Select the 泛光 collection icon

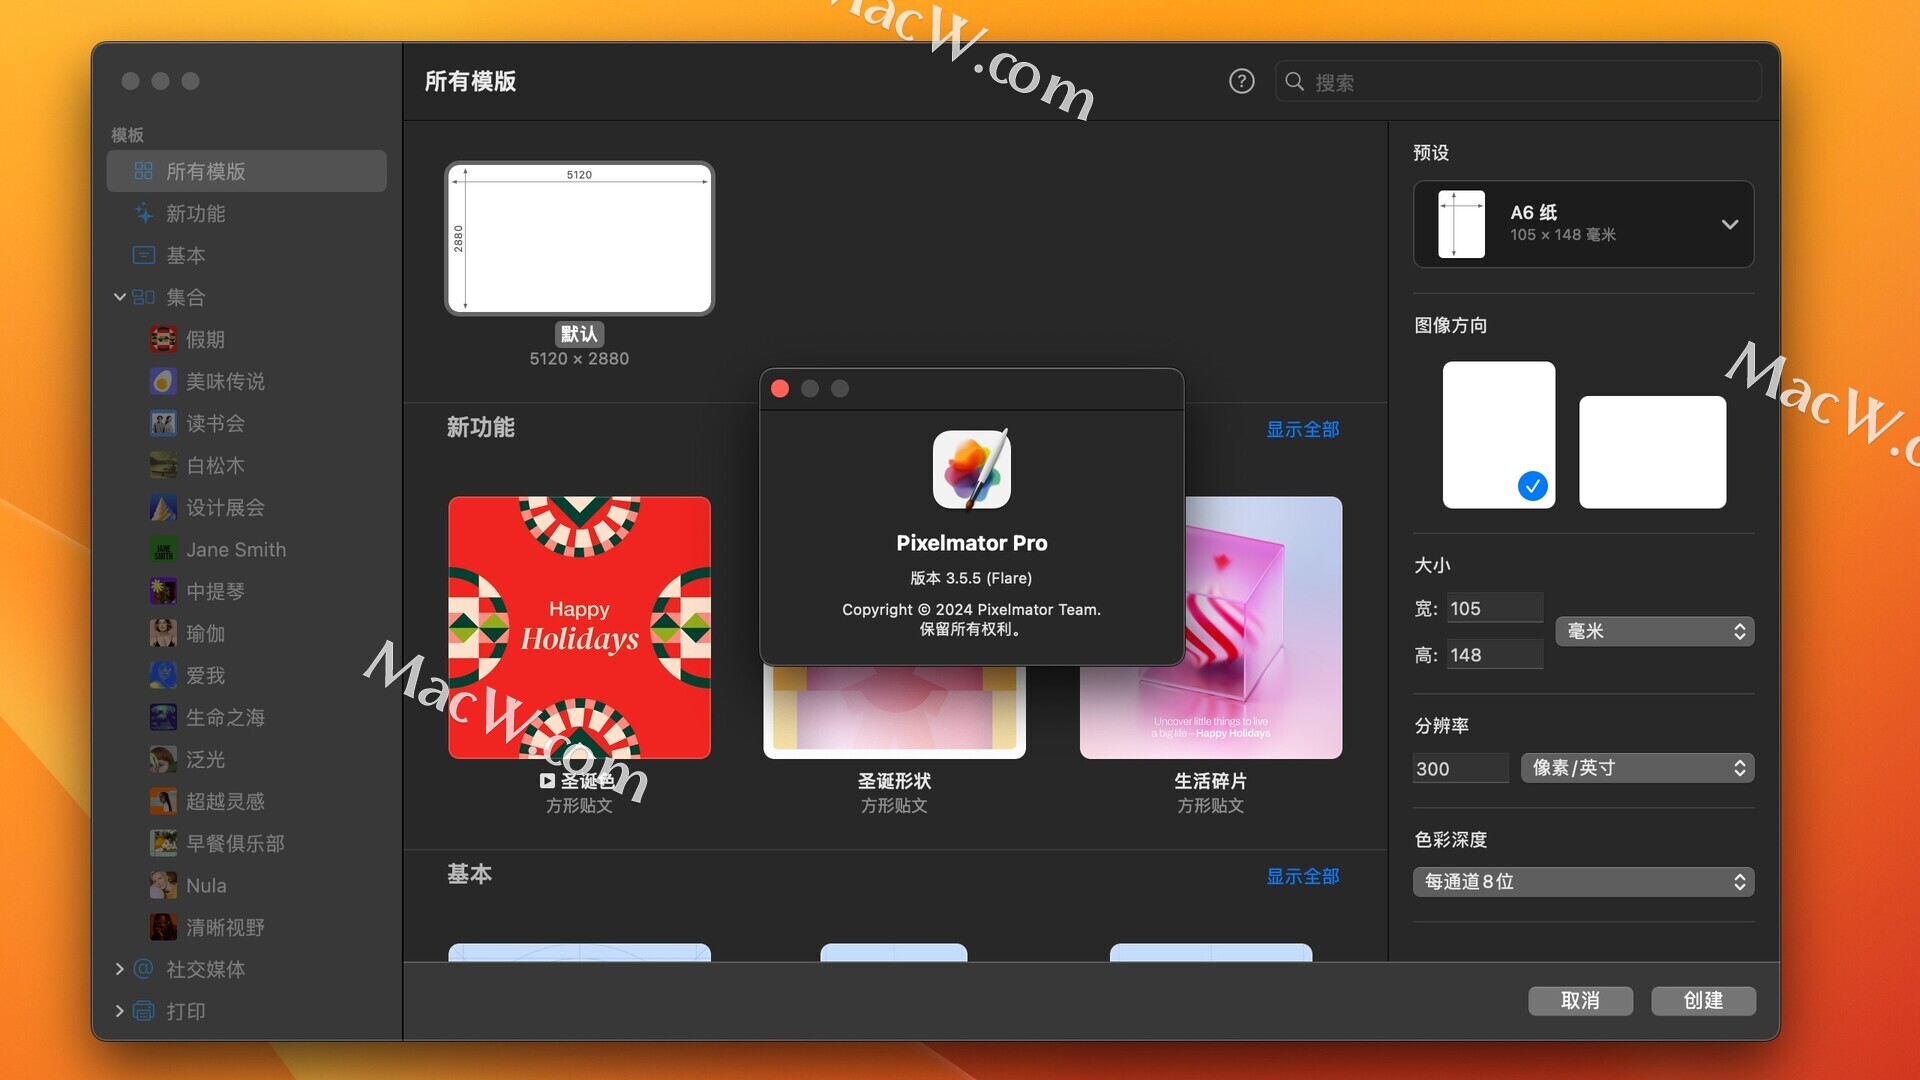[x=163, y=759]
